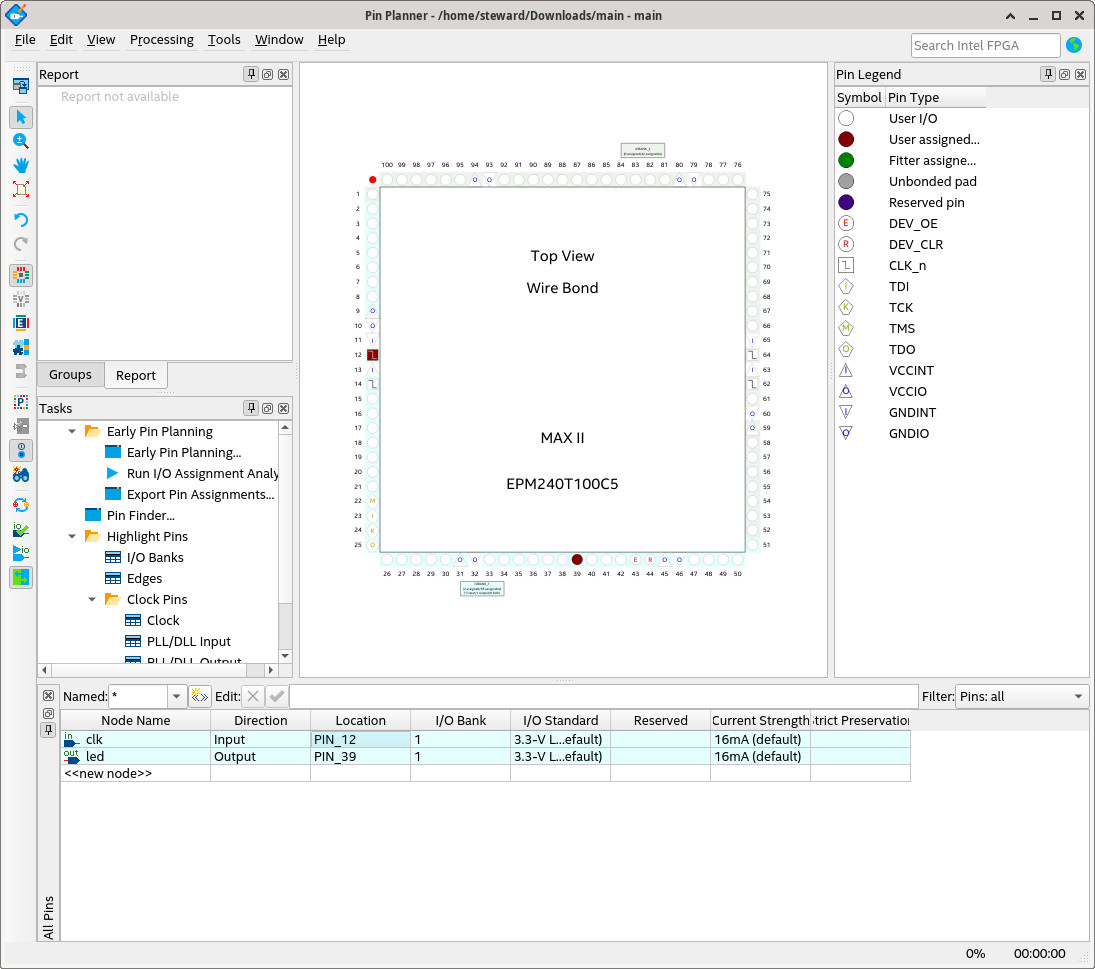Open the View menu
Image resolution: width=1095 pixels, height=969 pixels.
pyautogui.click(x=101, y=40)
